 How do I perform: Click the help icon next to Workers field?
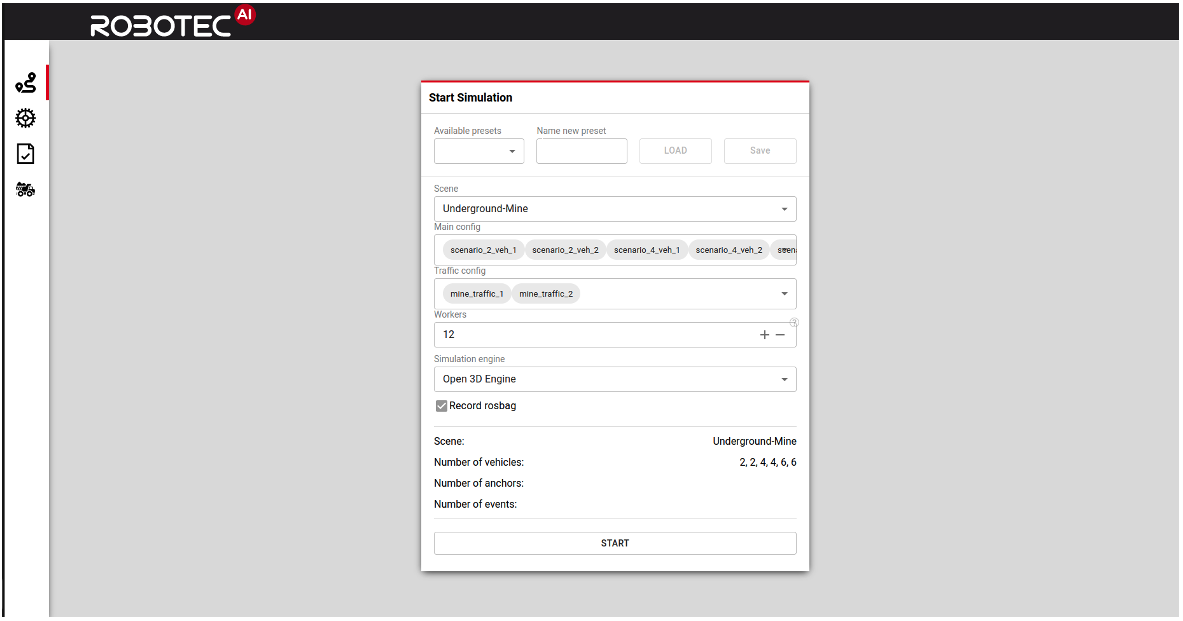[794, 322]
